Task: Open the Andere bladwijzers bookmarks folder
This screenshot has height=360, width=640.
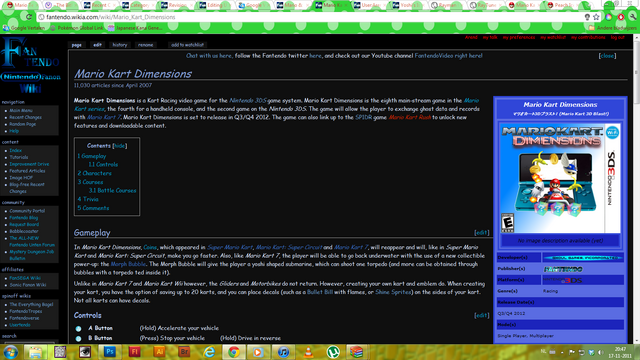Action: click(x=612, y=28)
